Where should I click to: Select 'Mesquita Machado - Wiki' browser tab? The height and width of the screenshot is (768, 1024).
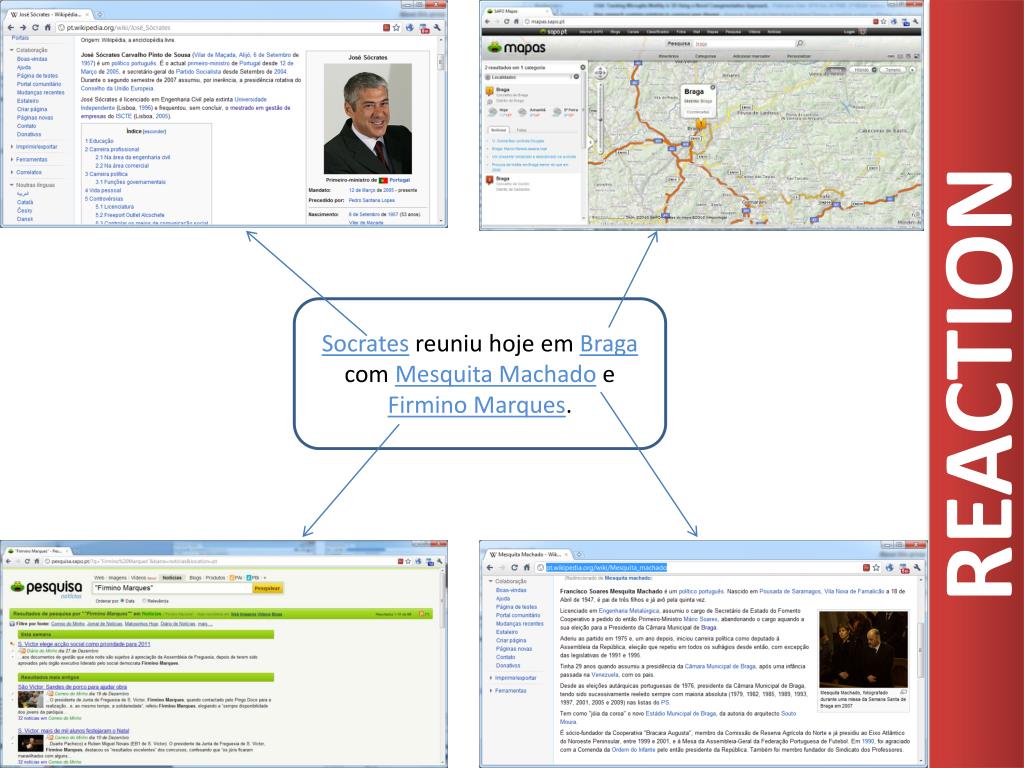tap(529, 554)
